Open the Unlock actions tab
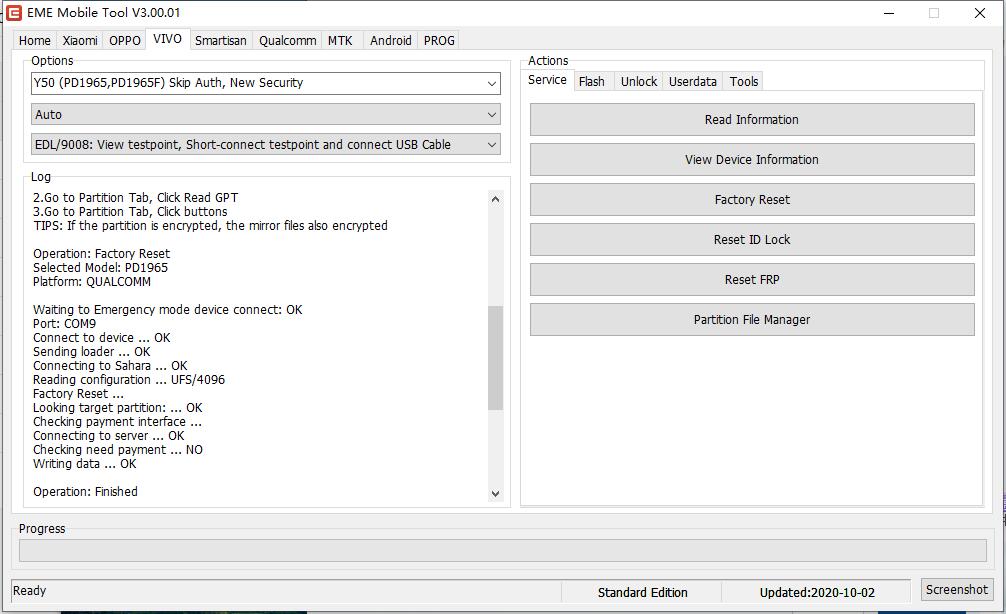1006x614 pixels. [x=639, y=81]
